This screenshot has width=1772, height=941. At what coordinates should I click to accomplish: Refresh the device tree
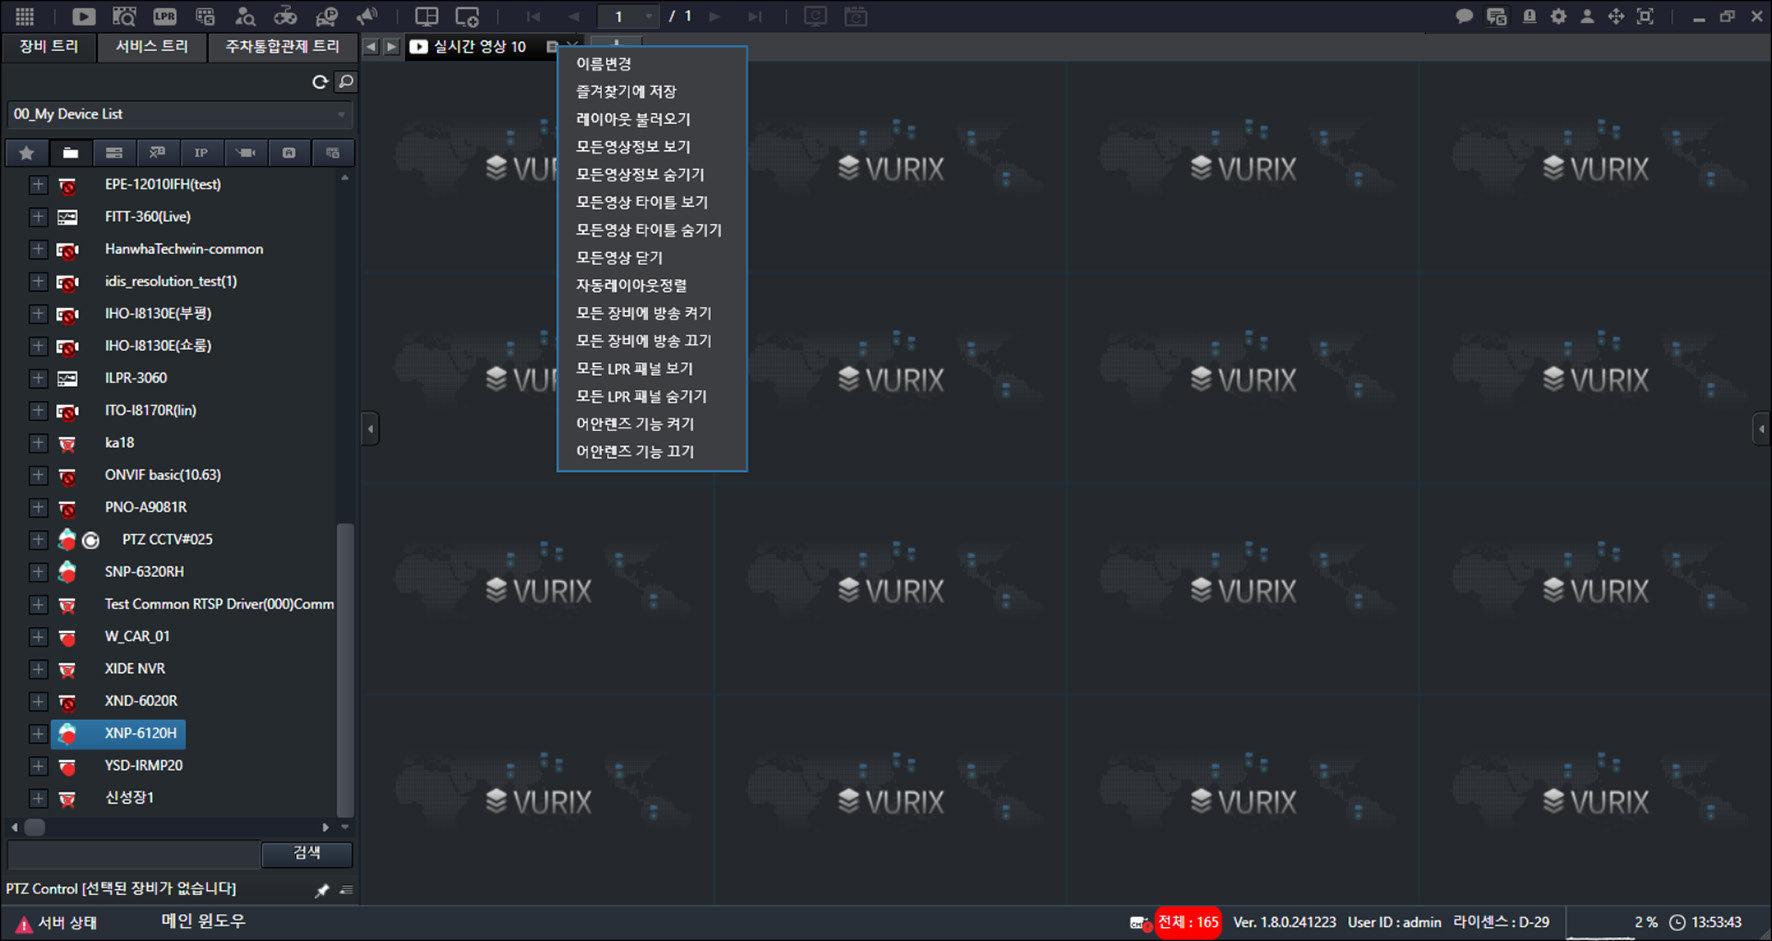click(320, 82)
